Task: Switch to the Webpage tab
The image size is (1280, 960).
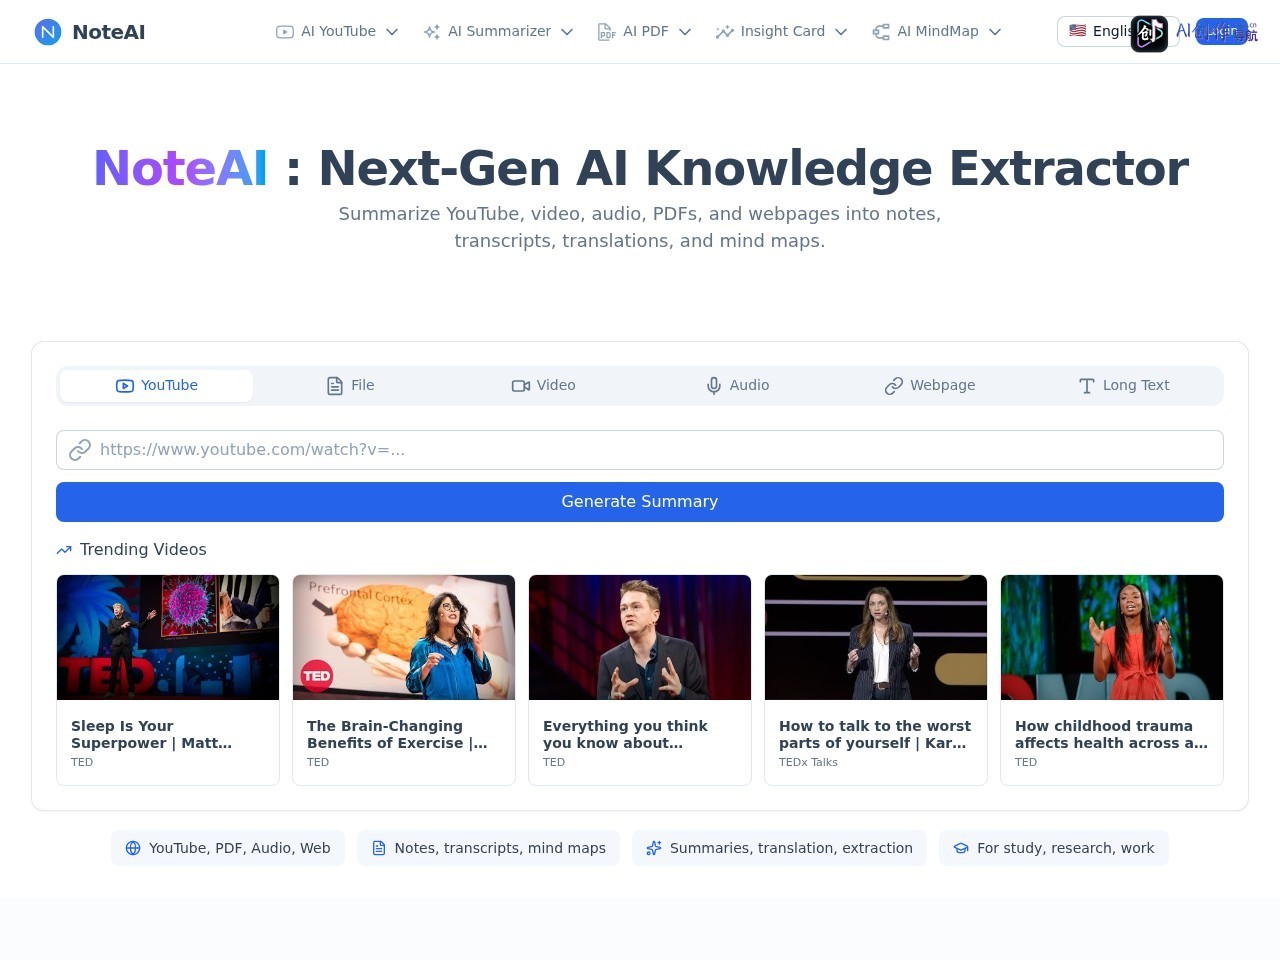Action: [930, 386]
